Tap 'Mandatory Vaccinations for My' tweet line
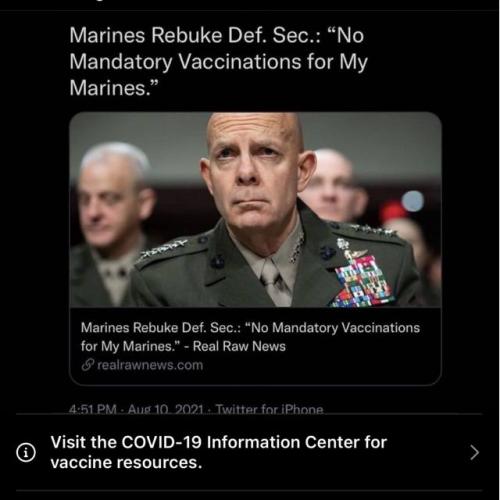The height and width of the screenshot is (500, 500). point(218,62)
